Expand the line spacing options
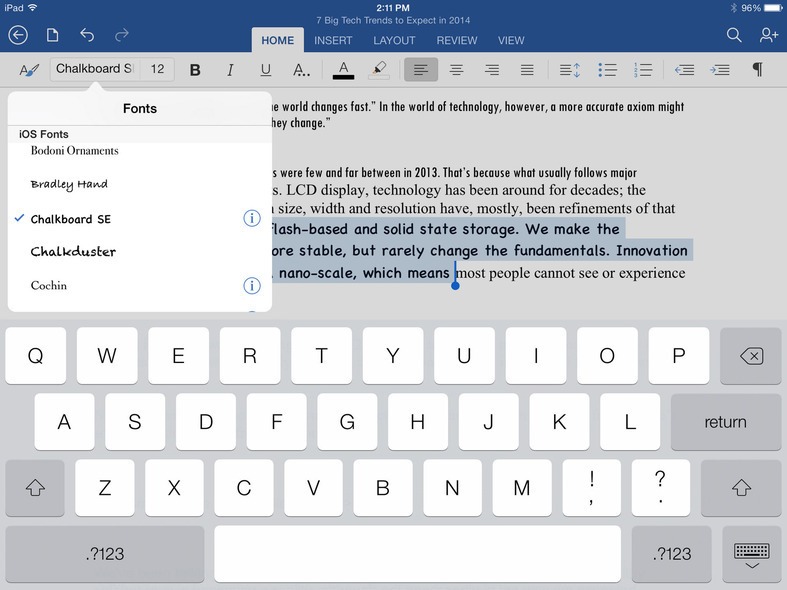The height and width of the screenshot is (590, 787). (569, 70)
